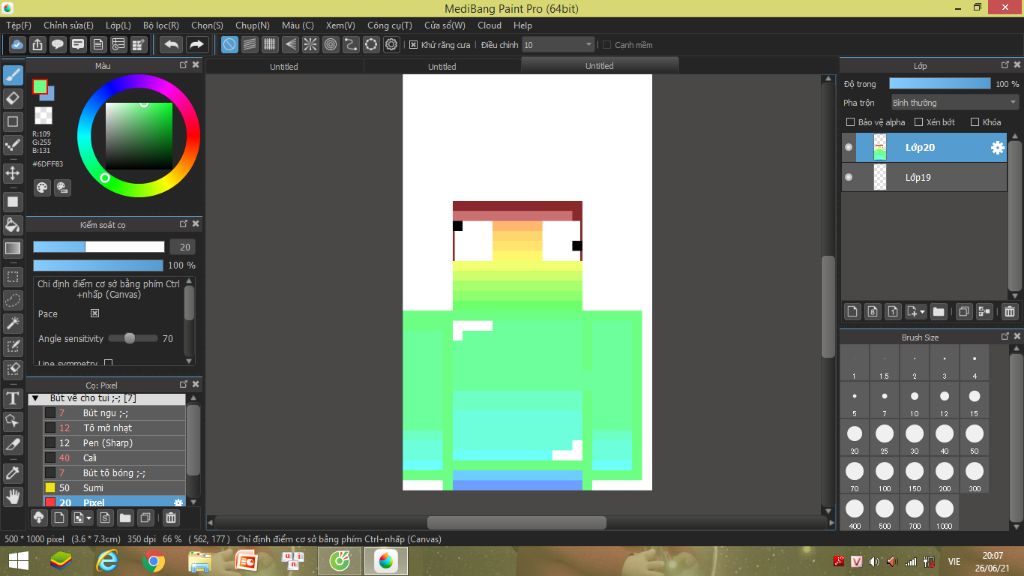Click the canvas horizontal scrollbar

pos(517,522)
